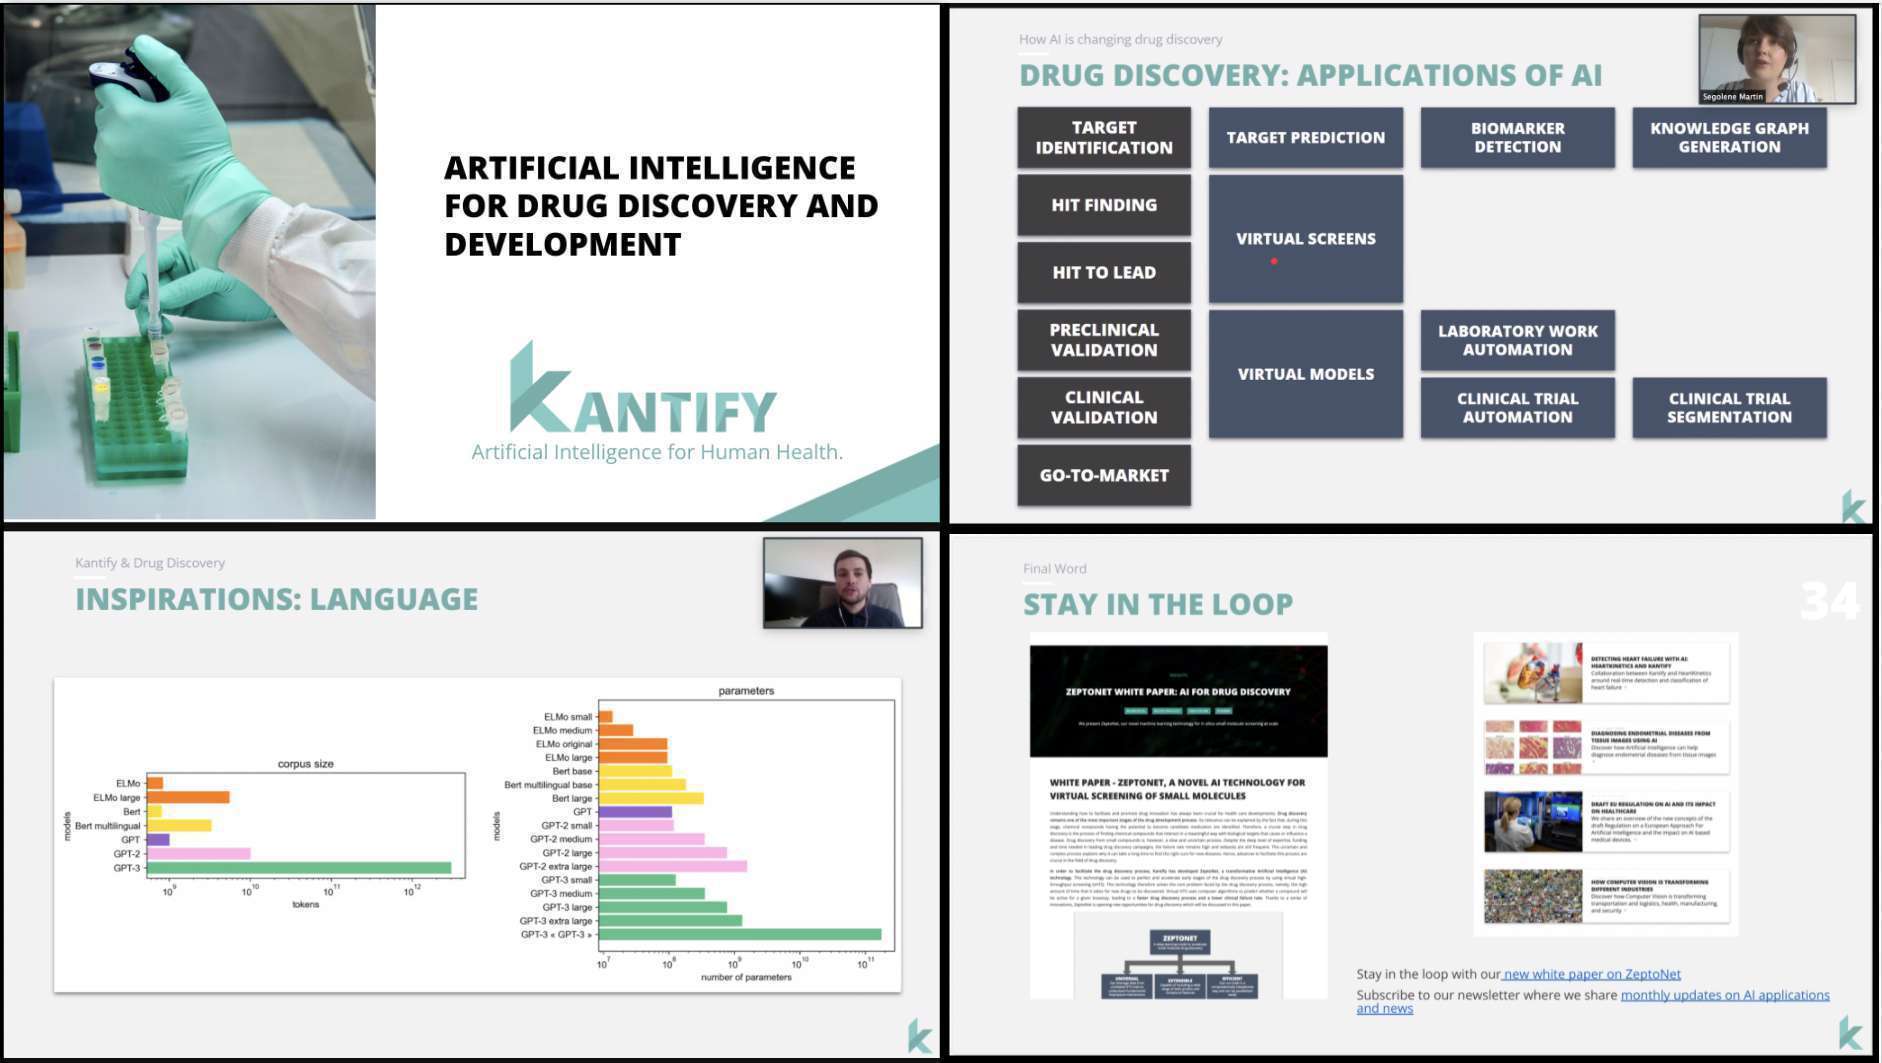This screenshot has width=1882, height=1063.
Task: Click the pink GPT-2 extra large bar in the parameters chart
Action: pyautogui.click(x=673, y=866)
